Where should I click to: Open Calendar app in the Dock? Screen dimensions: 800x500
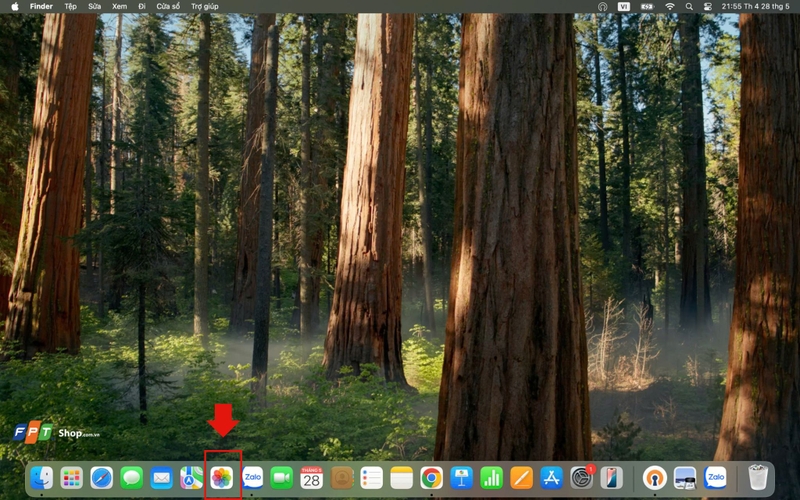(x=312, y=478)
